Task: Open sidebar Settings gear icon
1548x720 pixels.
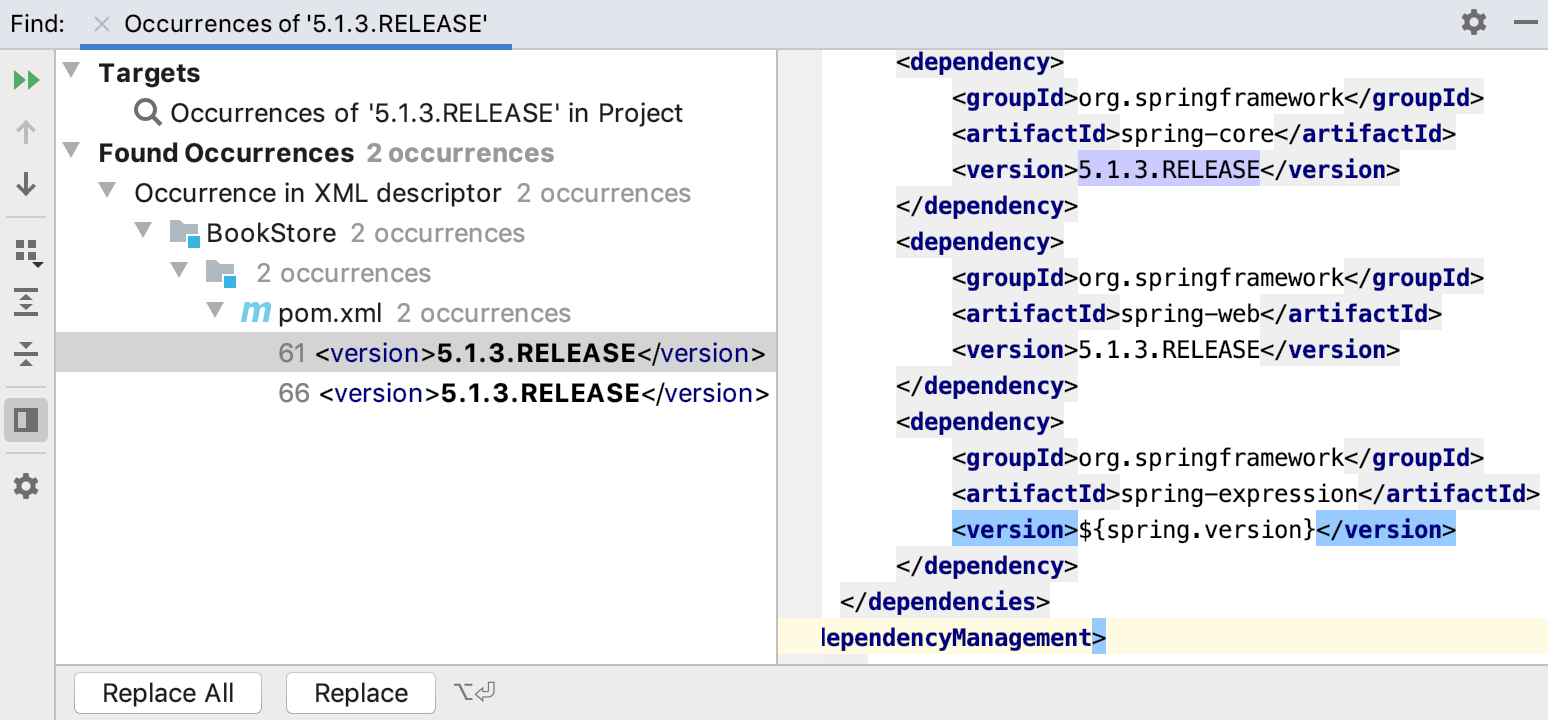Action: click(x=27, y=487)
